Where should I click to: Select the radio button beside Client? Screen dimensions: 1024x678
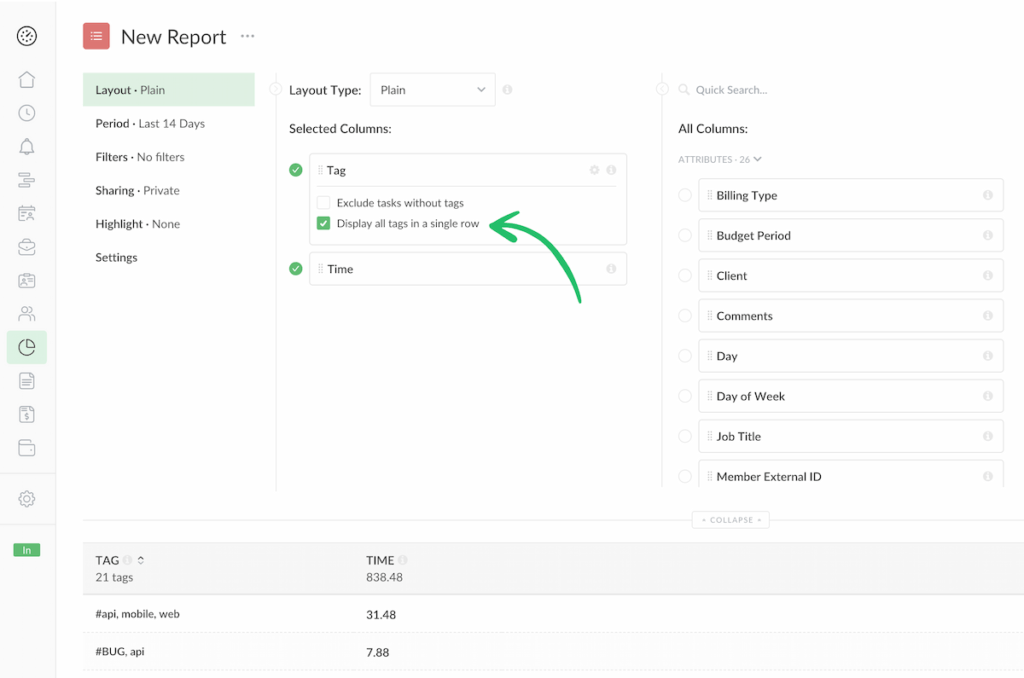click(685, 275)
